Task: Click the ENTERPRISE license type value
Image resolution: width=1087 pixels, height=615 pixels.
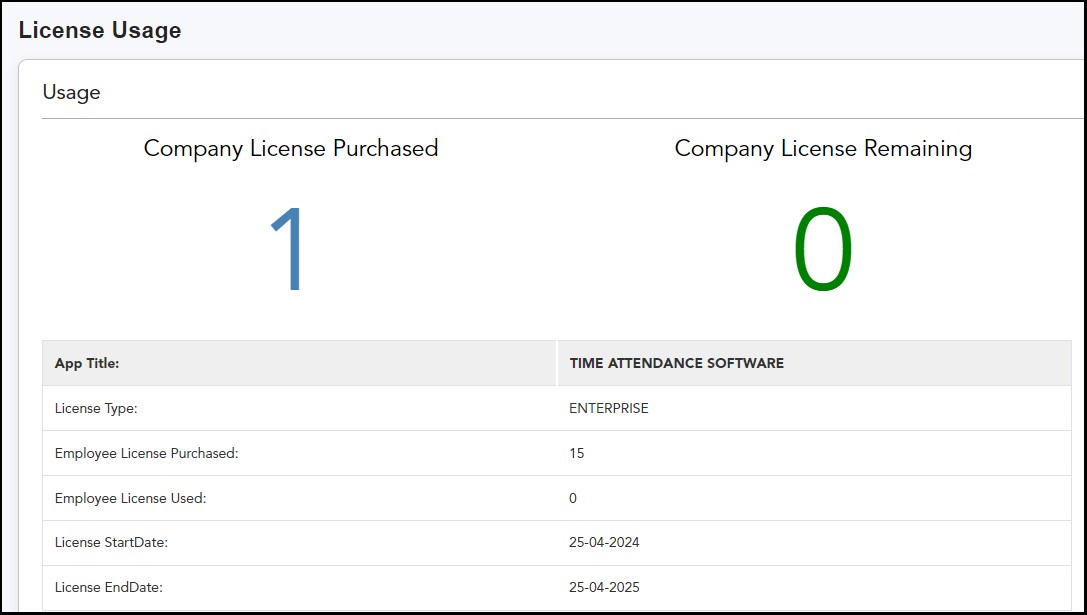Action: [609, 408]
